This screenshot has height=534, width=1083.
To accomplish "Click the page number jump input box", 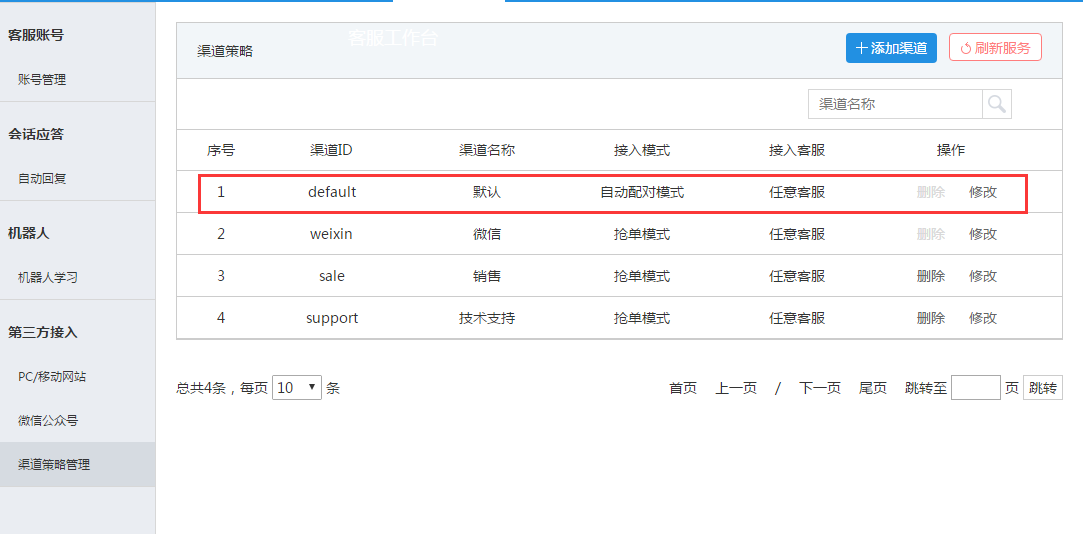I will (975, 388).
